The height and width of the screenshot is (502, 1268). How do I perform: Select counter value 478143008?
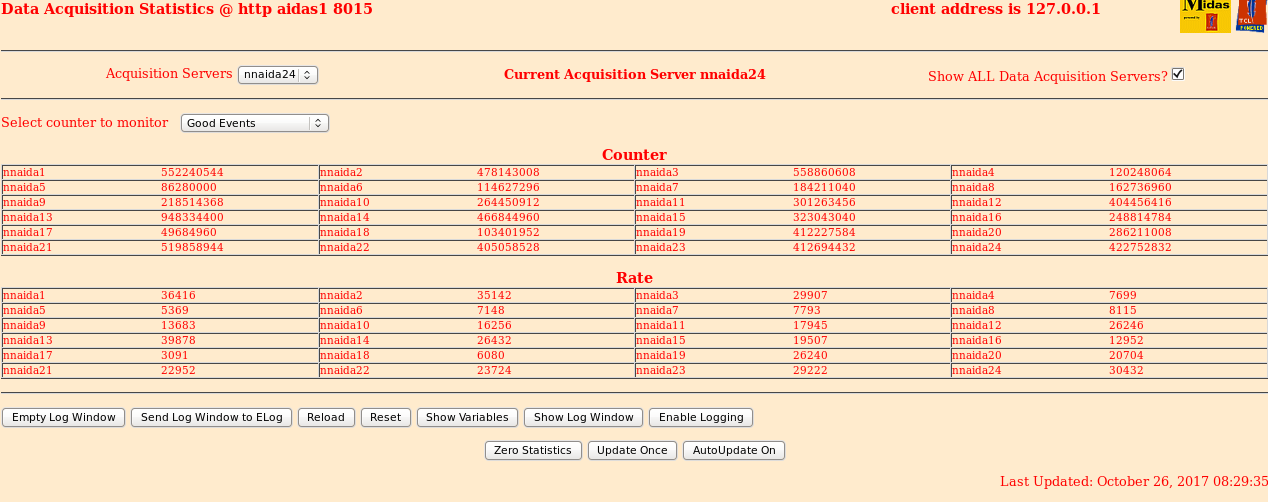pyautogui.click(x=508, y=172)
